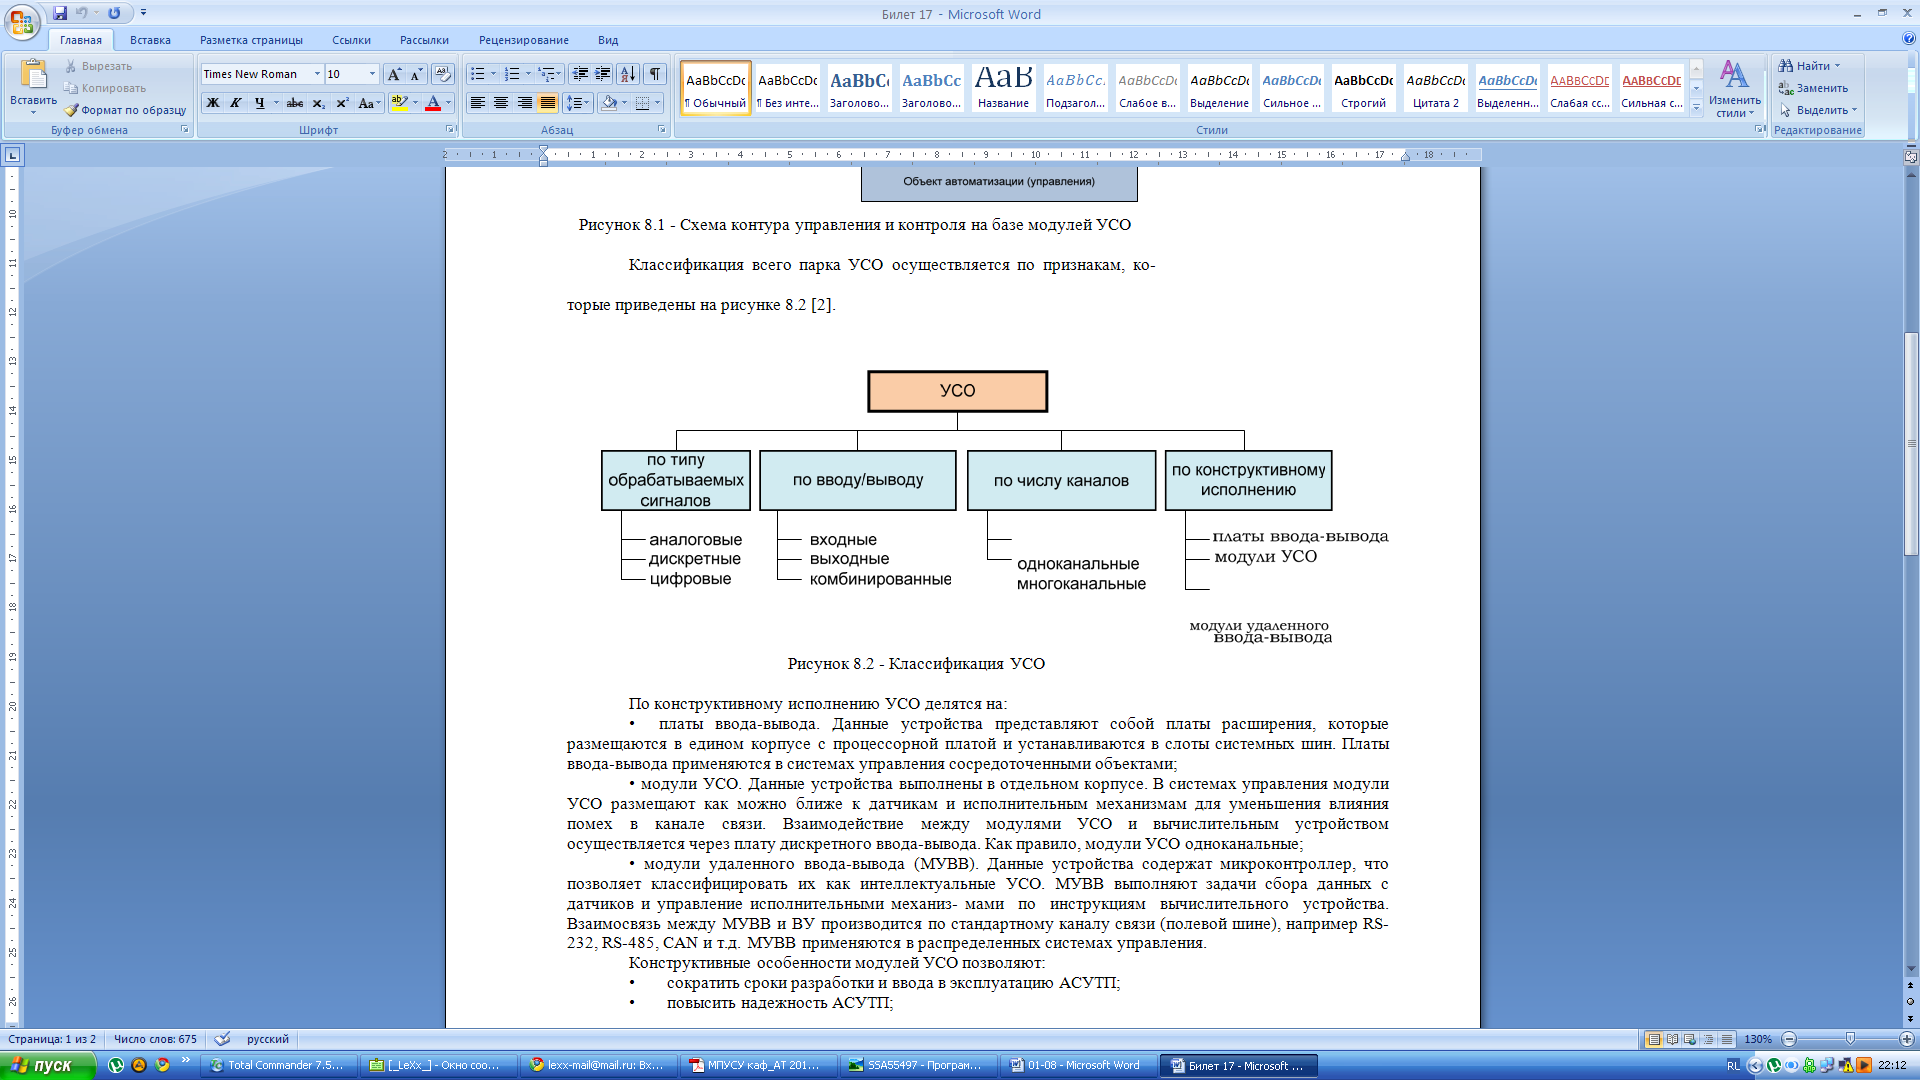
Task: Decrease paragraph indent
Action: 580,74
